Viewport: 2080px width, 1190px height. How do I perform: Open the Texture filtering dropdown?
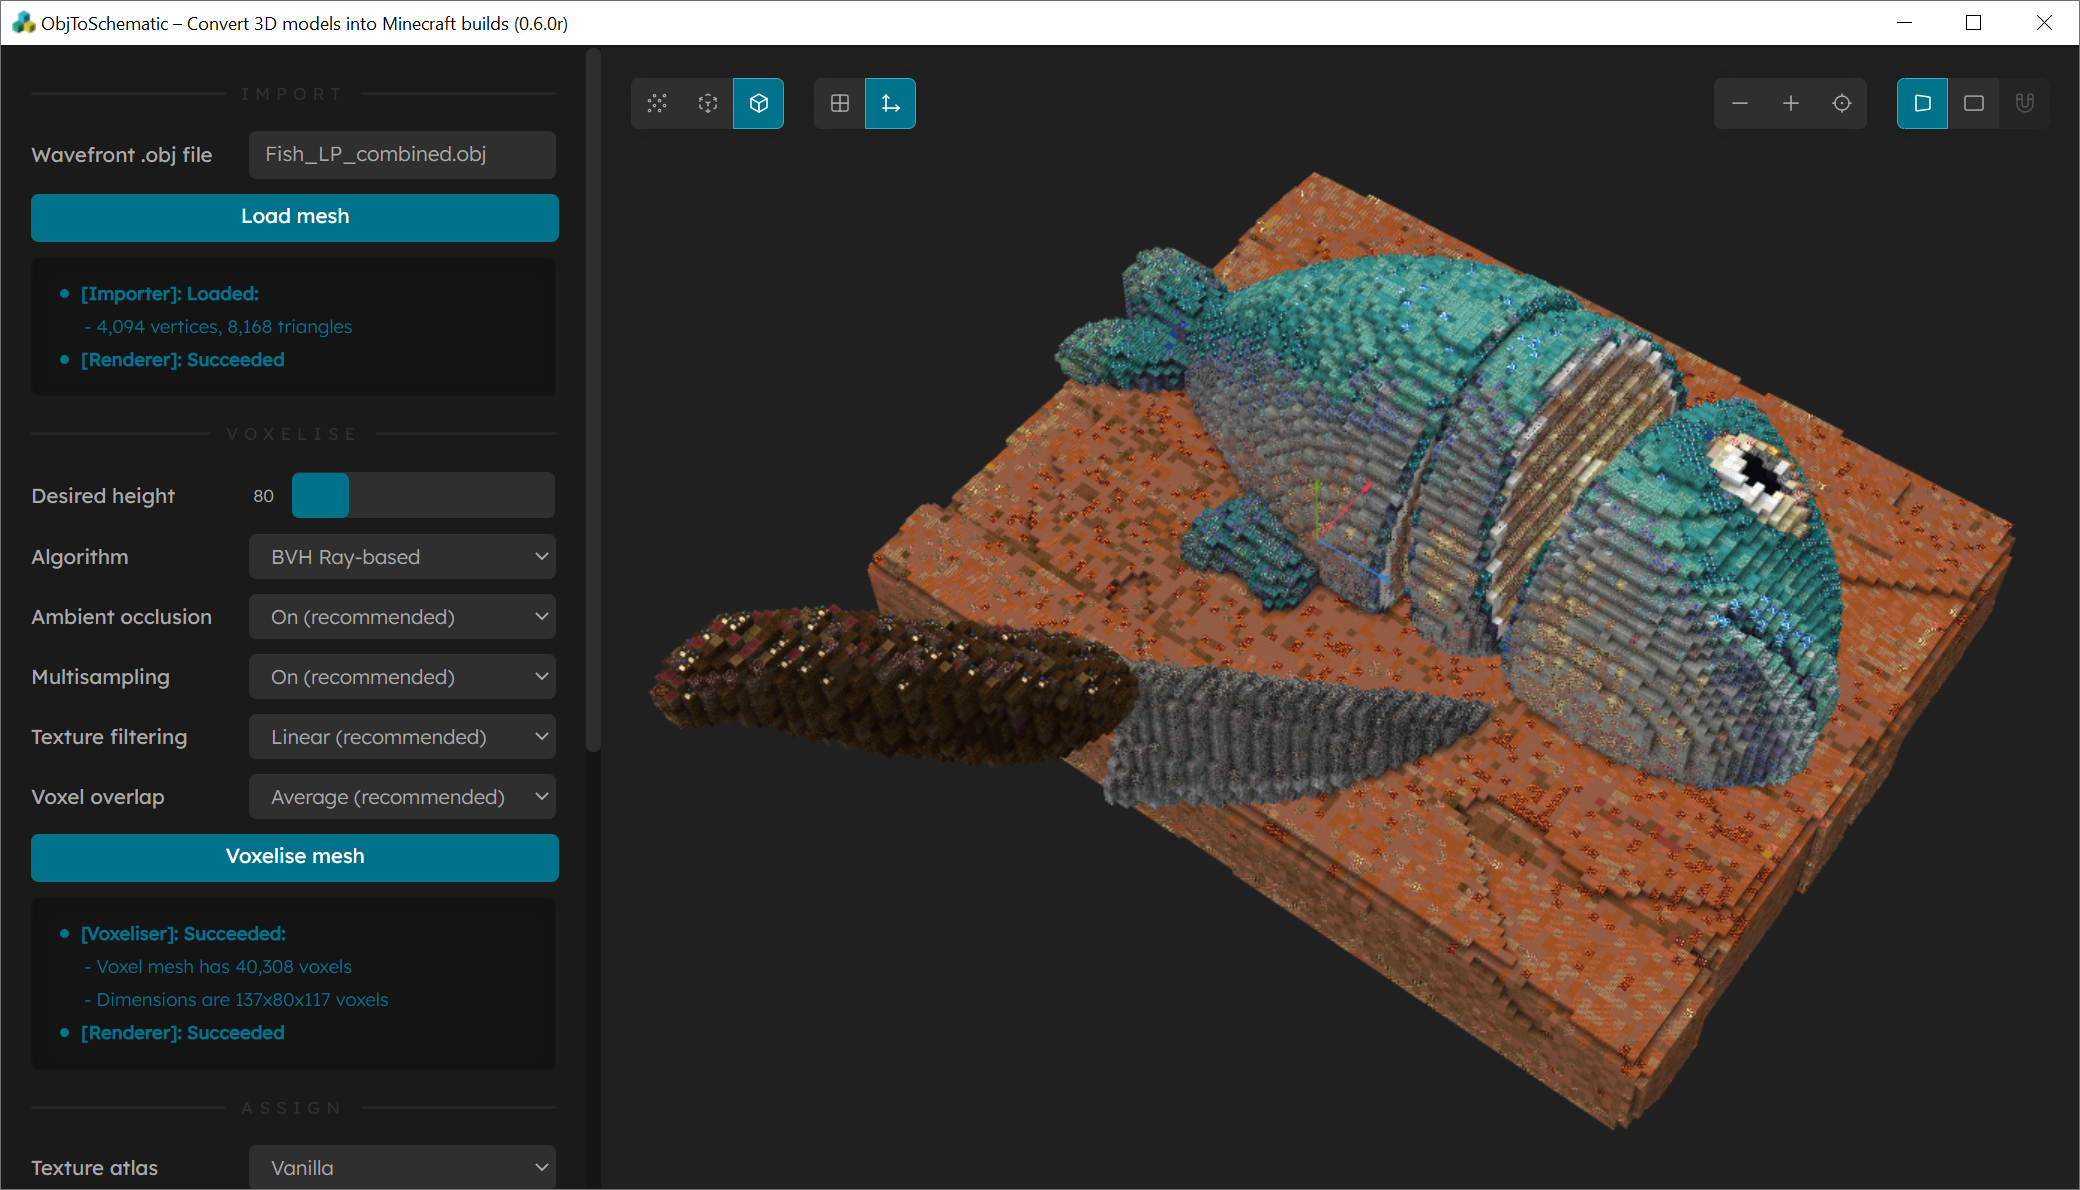point(402,737)
